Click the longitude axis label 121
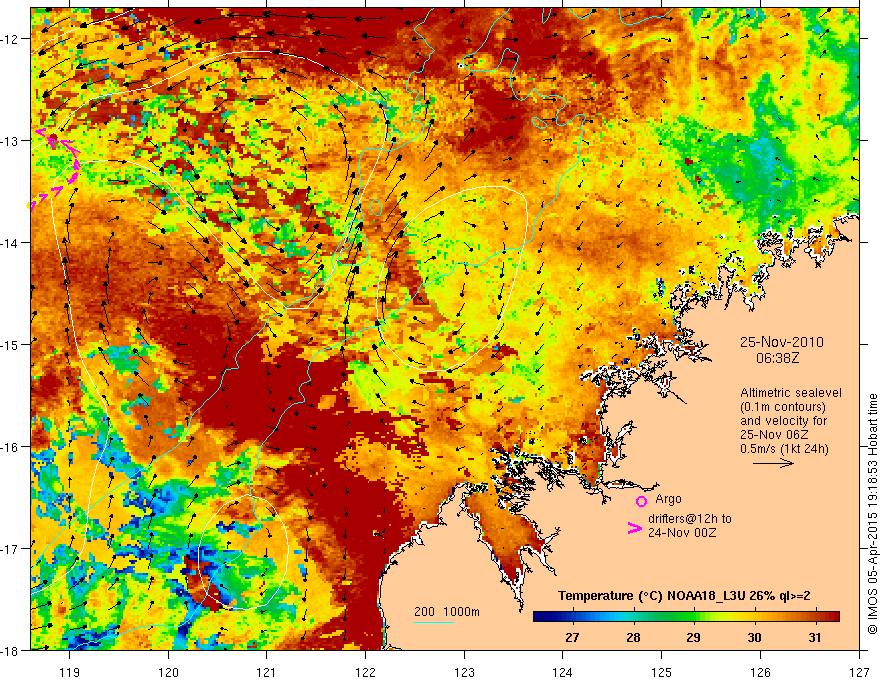The image size is (880, 680). [x=267, y=672]
